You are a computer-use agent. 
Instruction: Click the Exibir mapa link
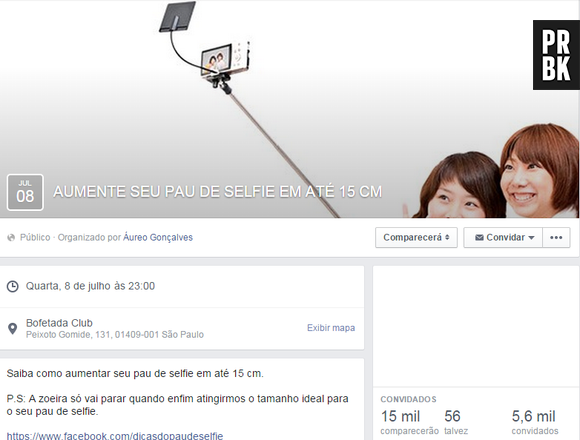click(331, 328)
